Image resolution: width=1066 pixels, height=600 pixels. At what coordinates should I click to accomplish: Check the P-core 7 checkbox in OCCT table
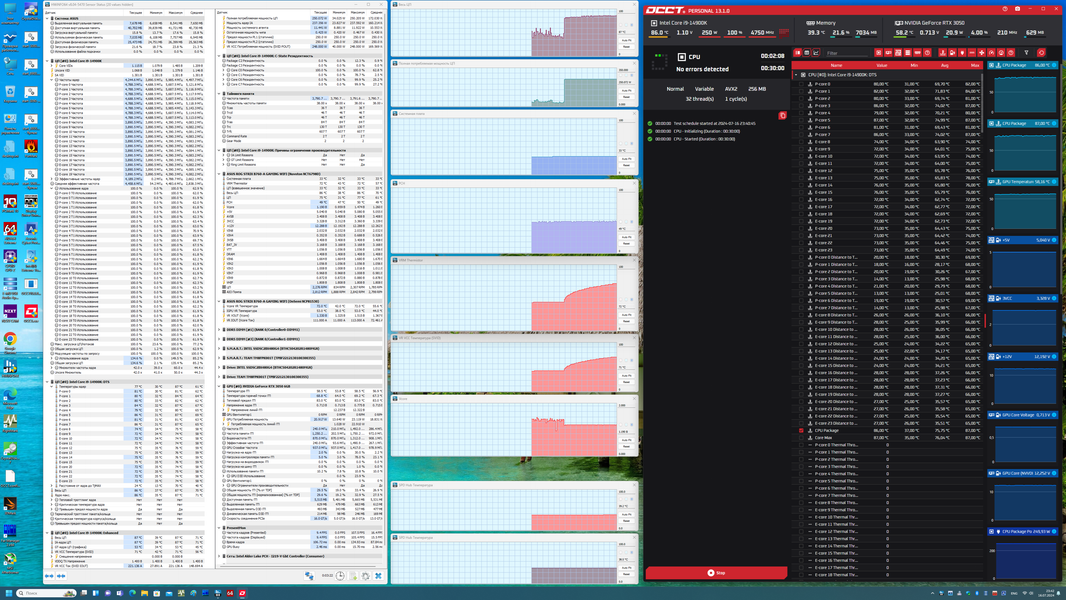pos(802,135)
